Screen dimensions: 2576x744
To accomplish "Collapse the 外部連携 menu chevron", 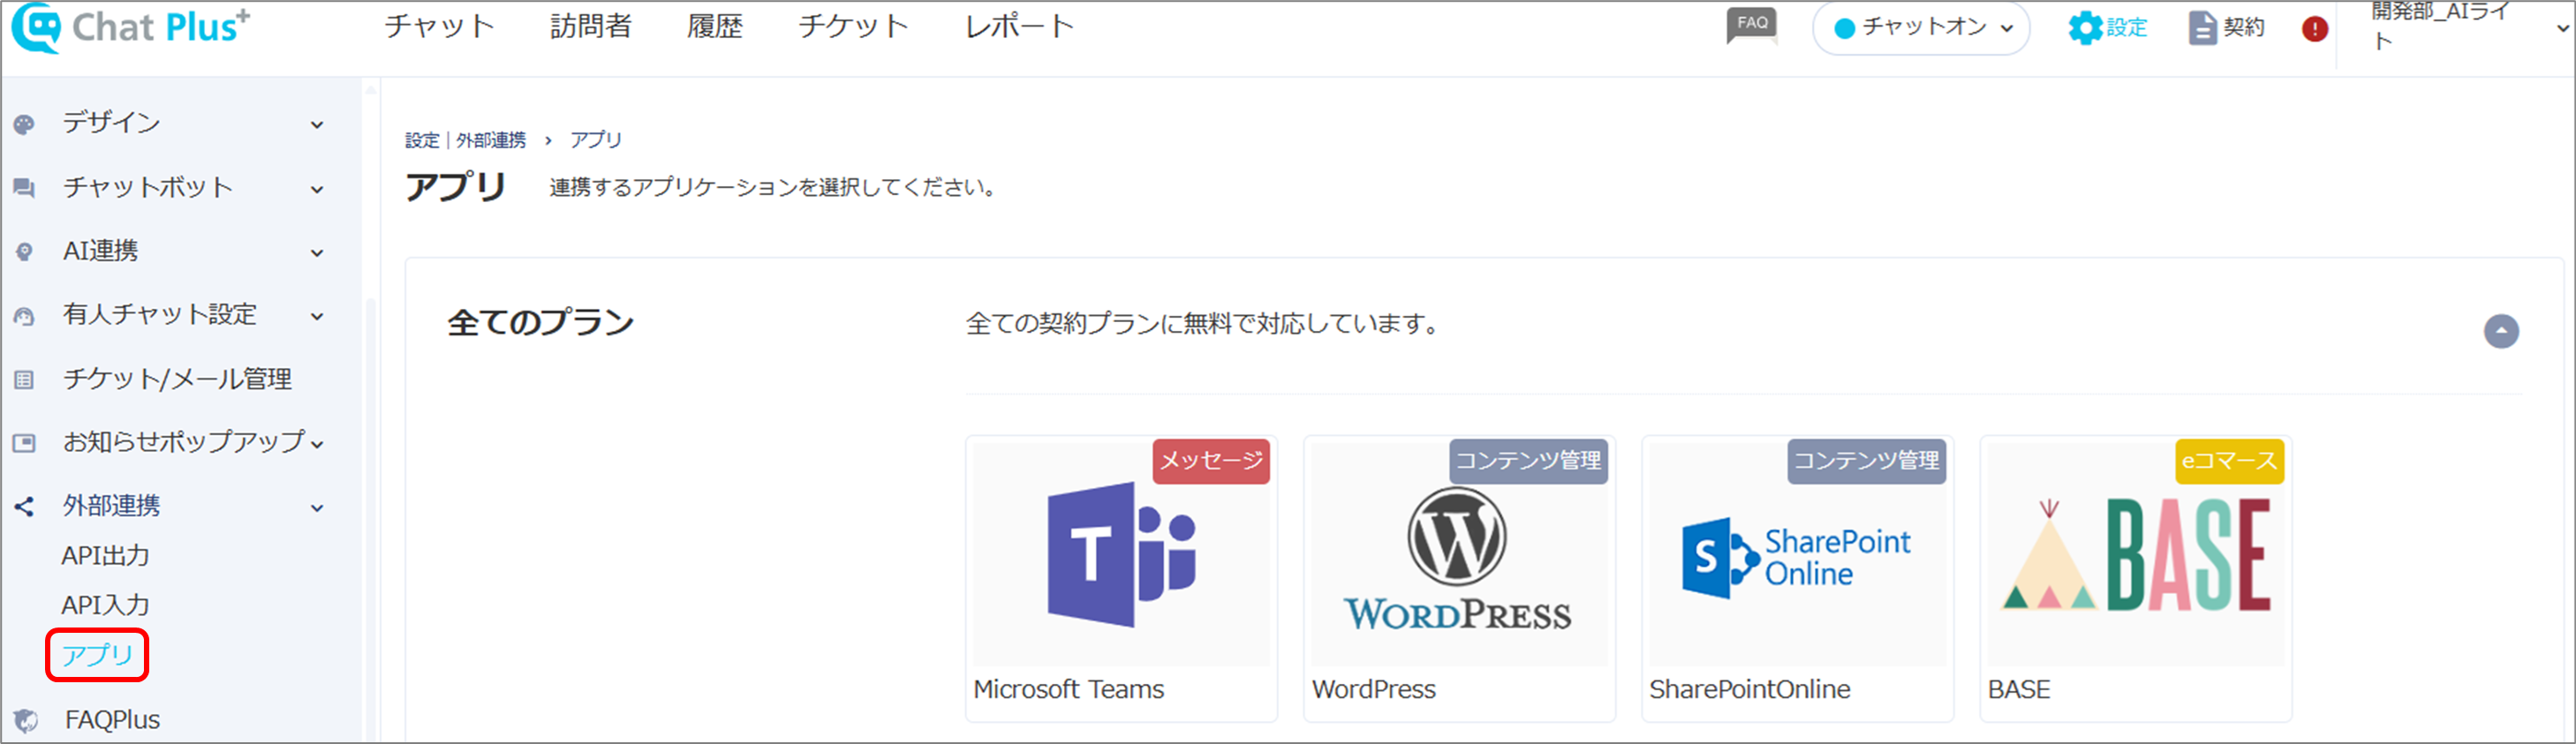I will click(x=317, y=508).
